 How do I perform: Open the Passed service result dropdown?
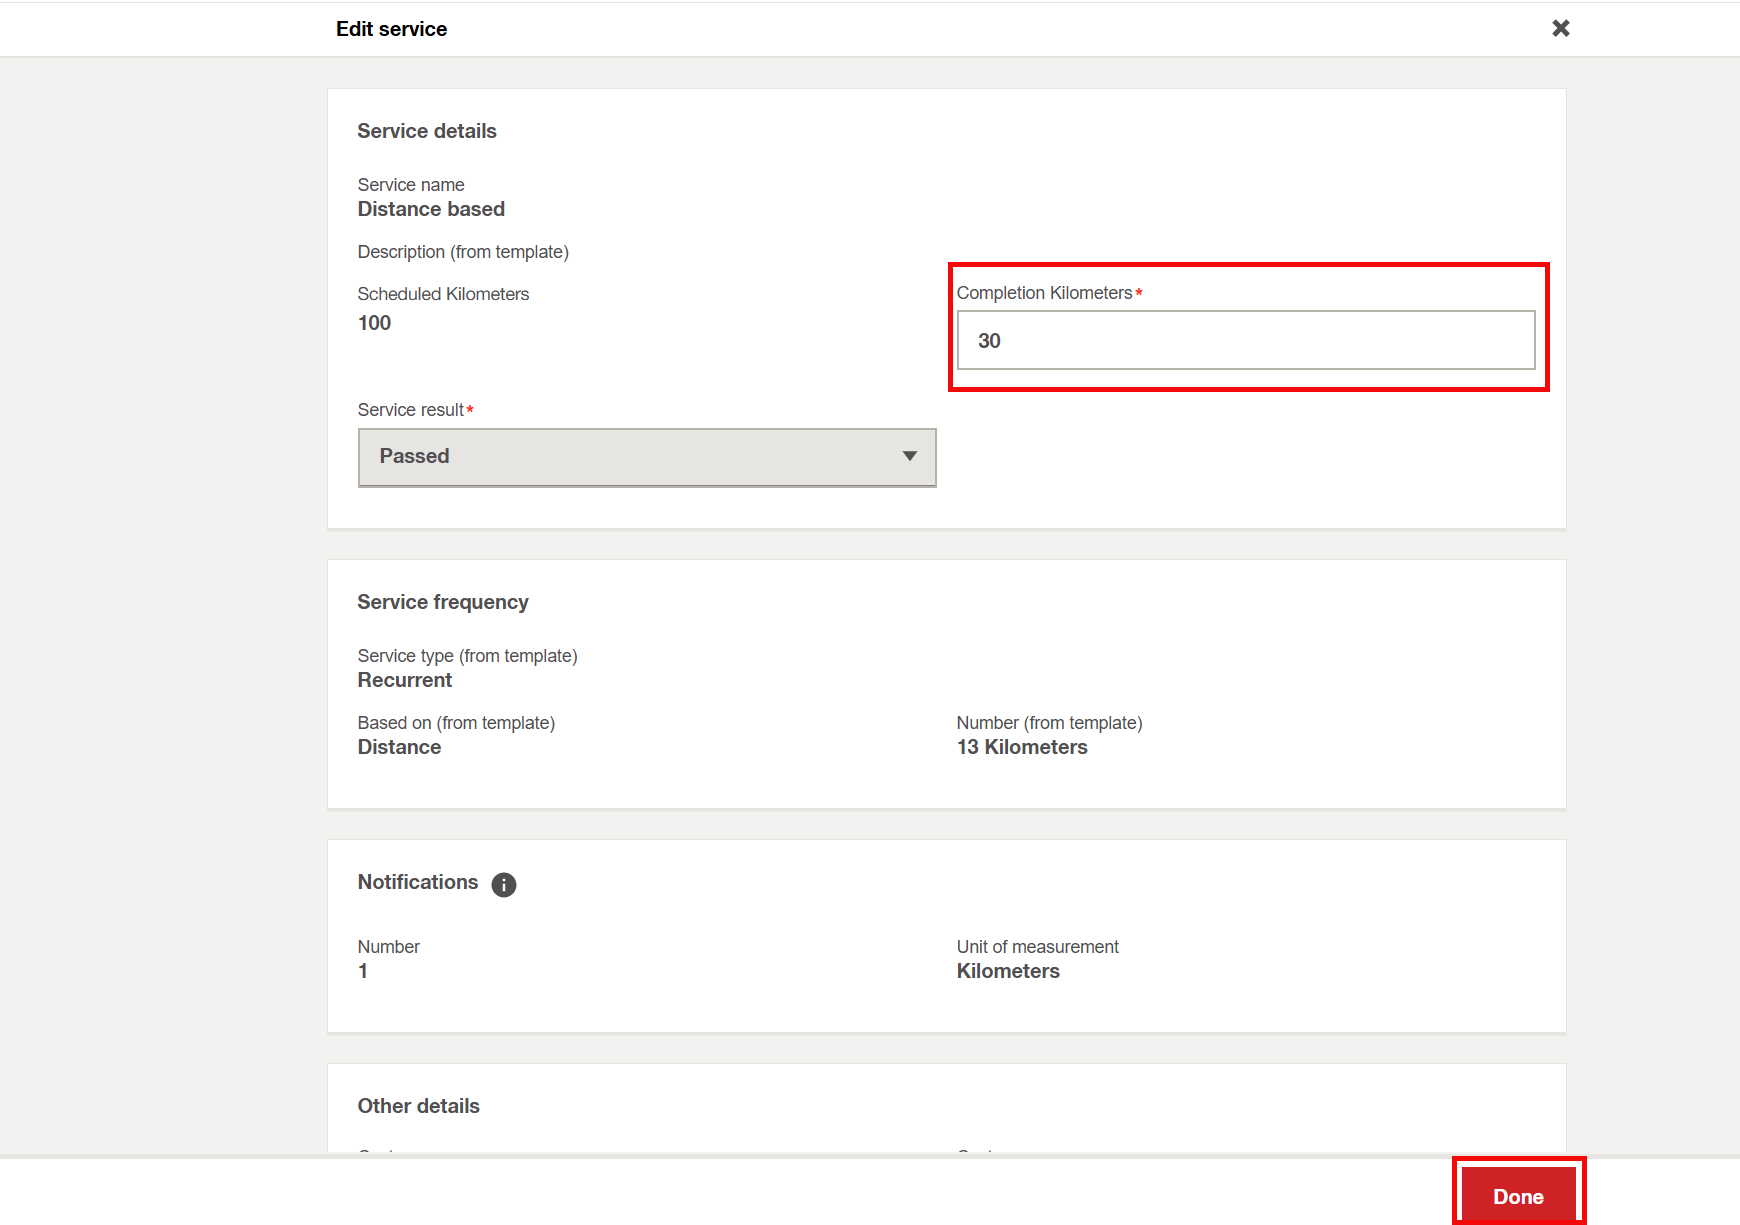pos(646,457)
